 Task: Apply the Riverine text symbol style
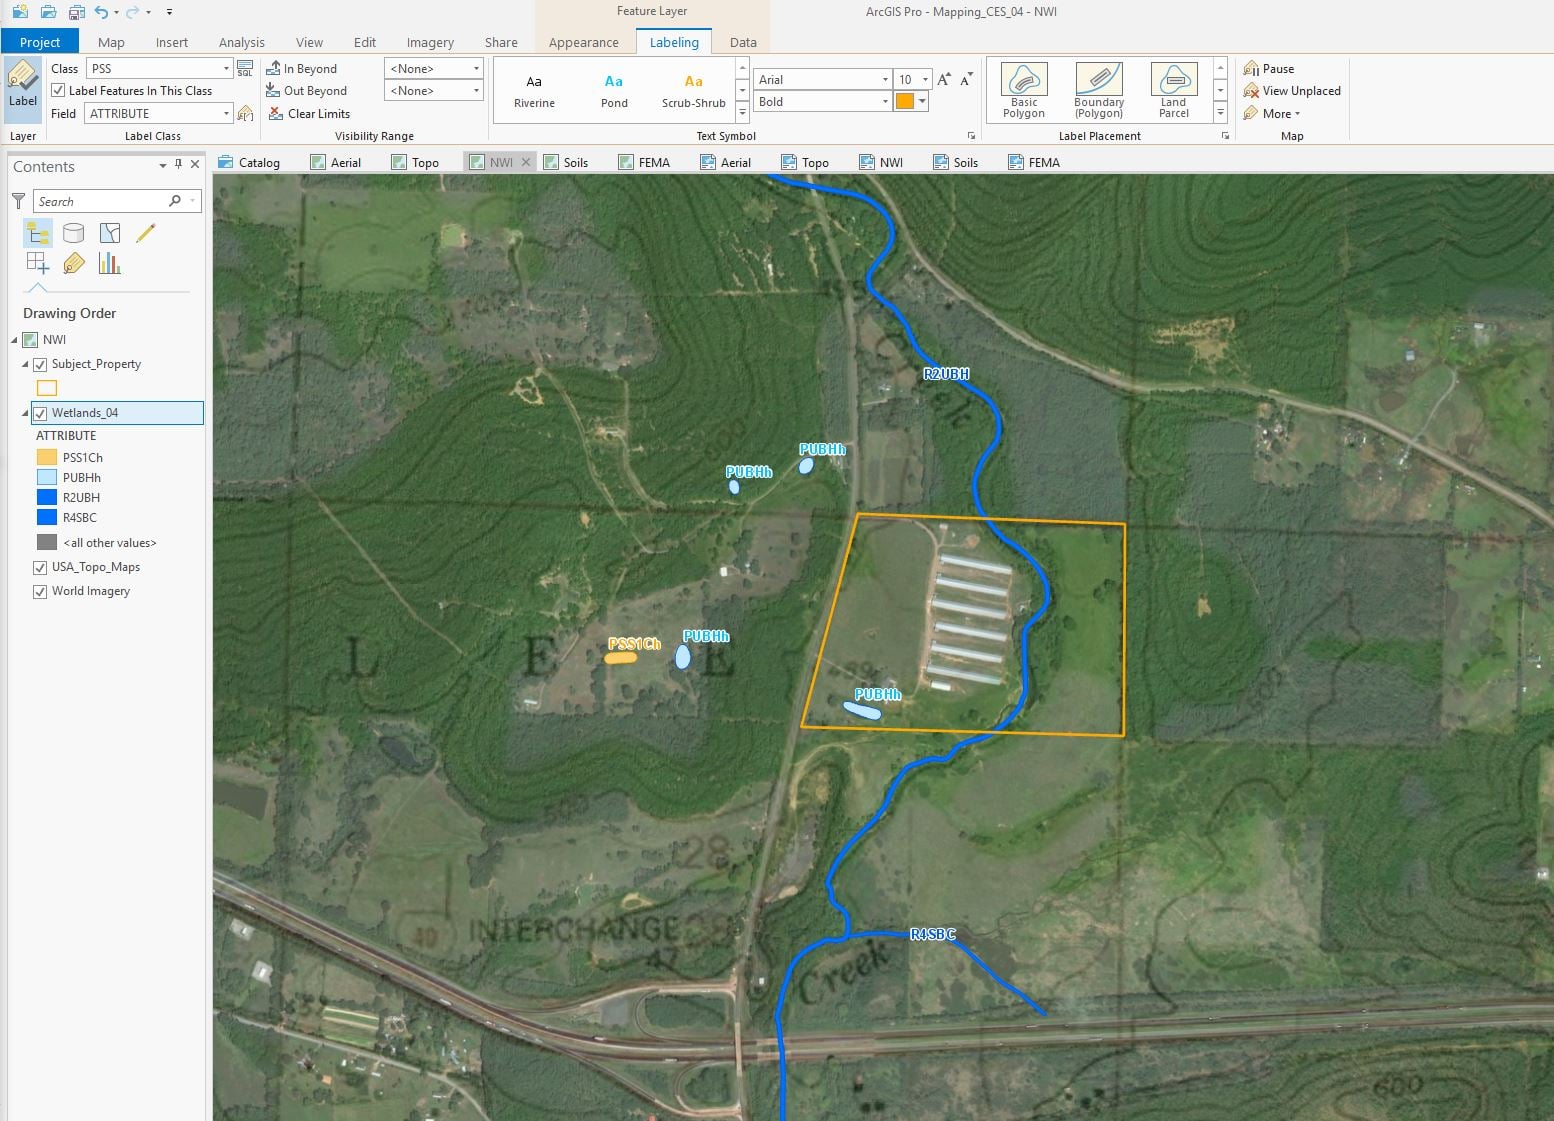tap(534, 90)
